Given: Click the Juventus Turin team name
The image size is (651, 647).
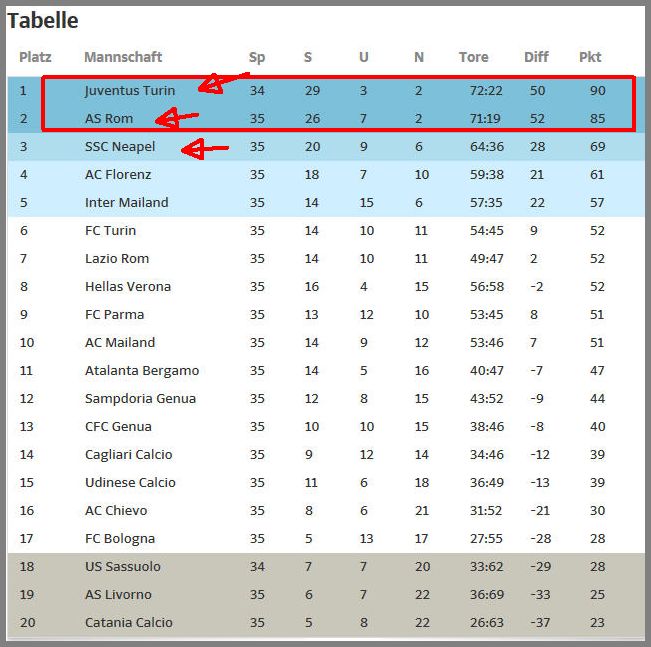Looking at the screenshot, I should tap(130, 91).
